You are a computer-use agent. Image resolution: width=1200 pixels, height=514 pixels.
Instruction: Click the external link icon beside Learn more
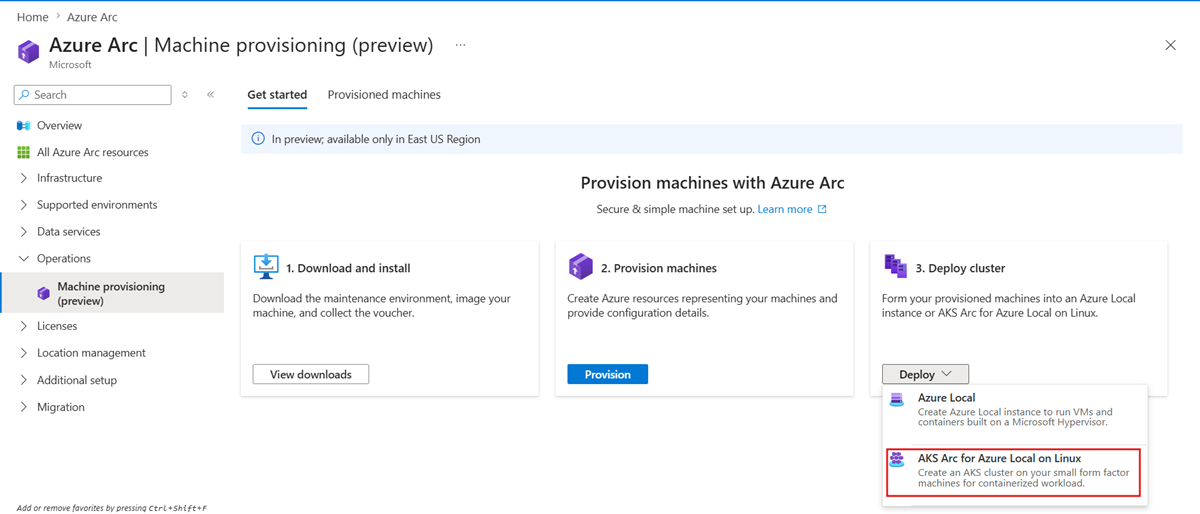pos(822,210)
